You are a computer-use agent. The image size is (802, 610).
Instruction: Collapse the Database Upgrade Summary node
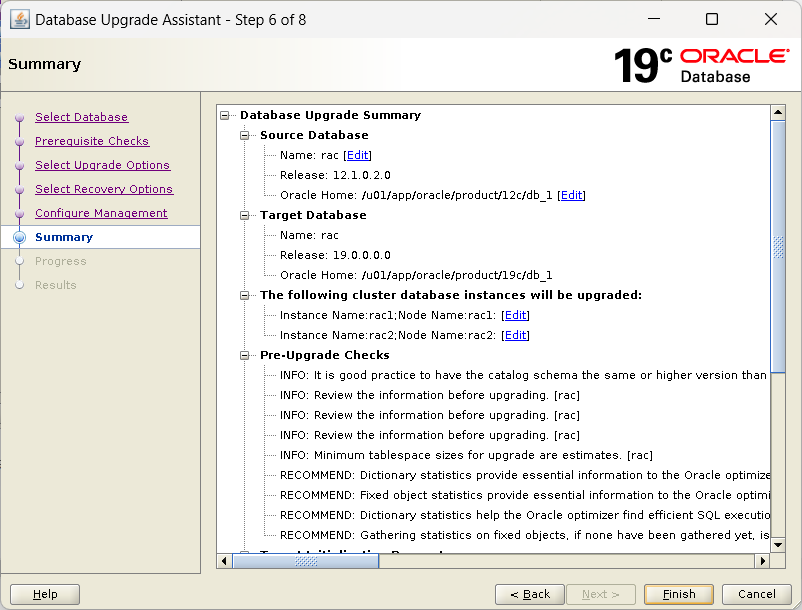tap(225, 116)
